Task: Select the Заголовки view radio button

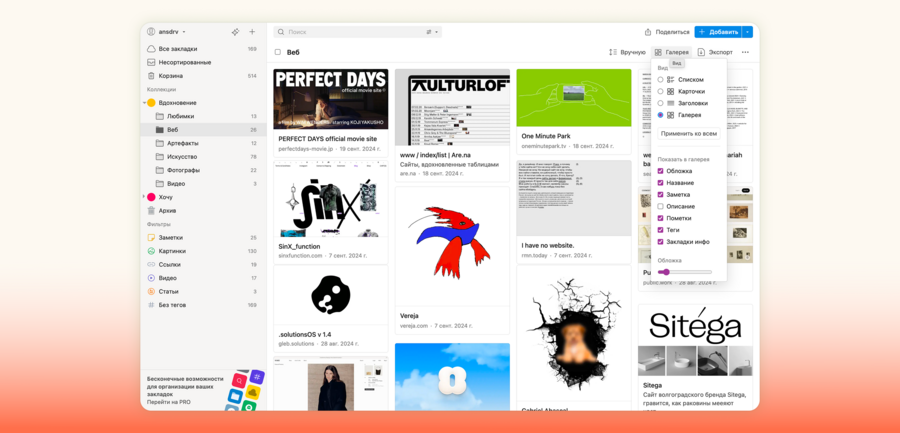Action: [x=661, y=103]
